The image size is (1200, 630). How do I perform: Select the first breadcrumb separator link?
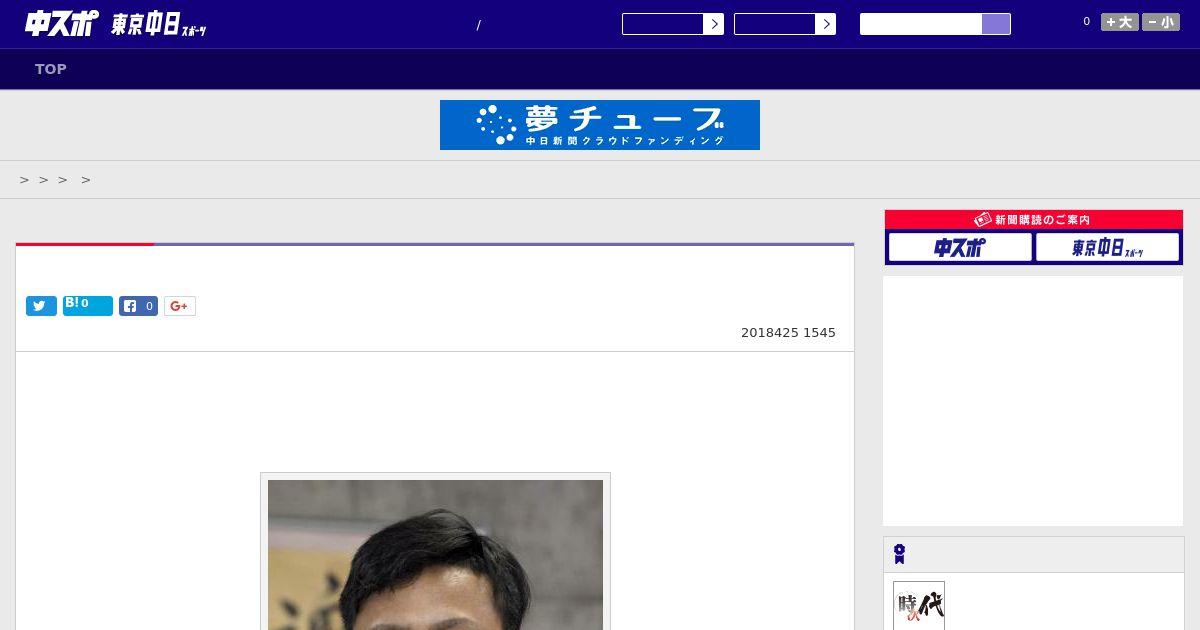coord(25,180)
